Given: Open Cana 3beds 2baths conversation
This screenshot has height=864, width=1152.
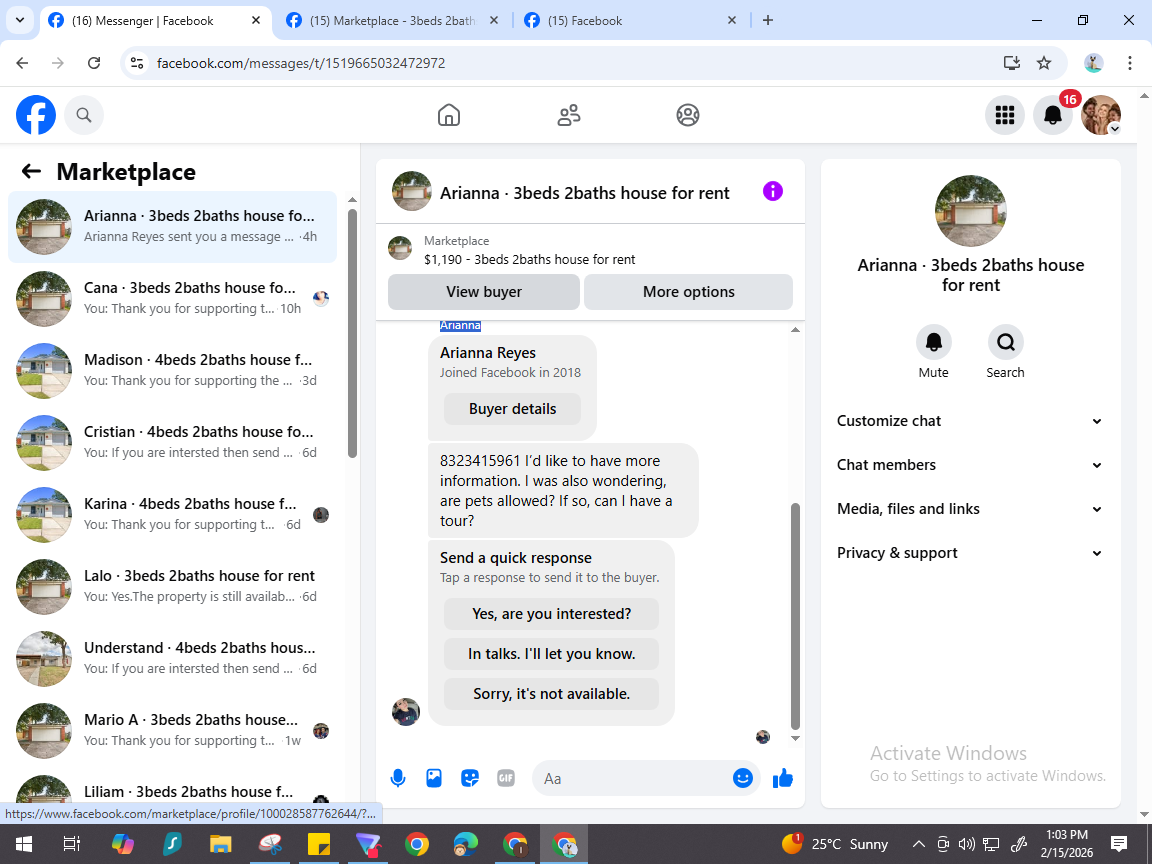Looking at the screenshot, I should tap(173, 298).
